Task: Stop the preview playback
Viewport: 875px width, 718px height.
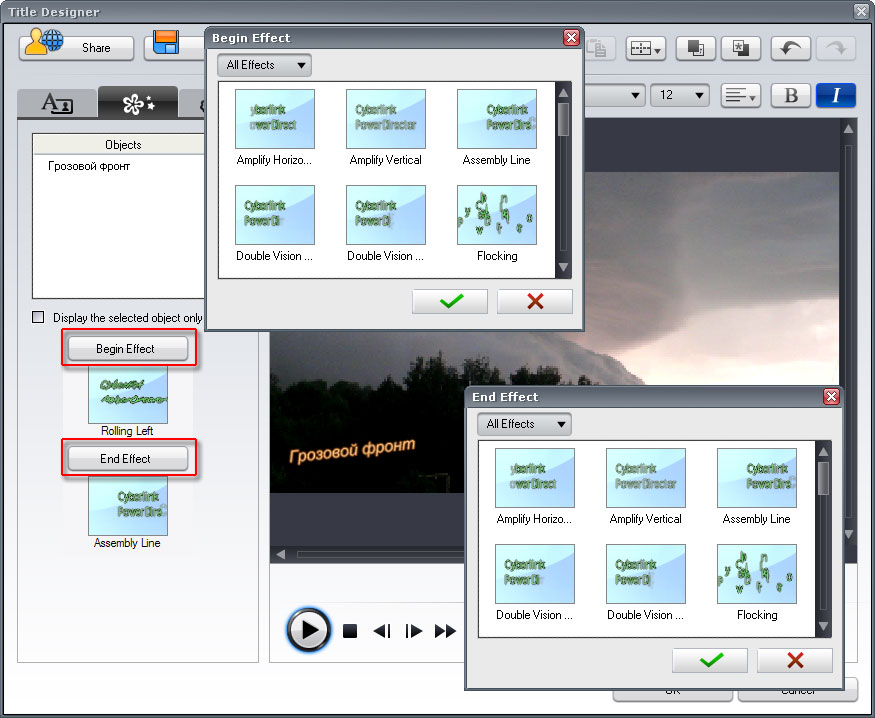Action: click(350, 631)
